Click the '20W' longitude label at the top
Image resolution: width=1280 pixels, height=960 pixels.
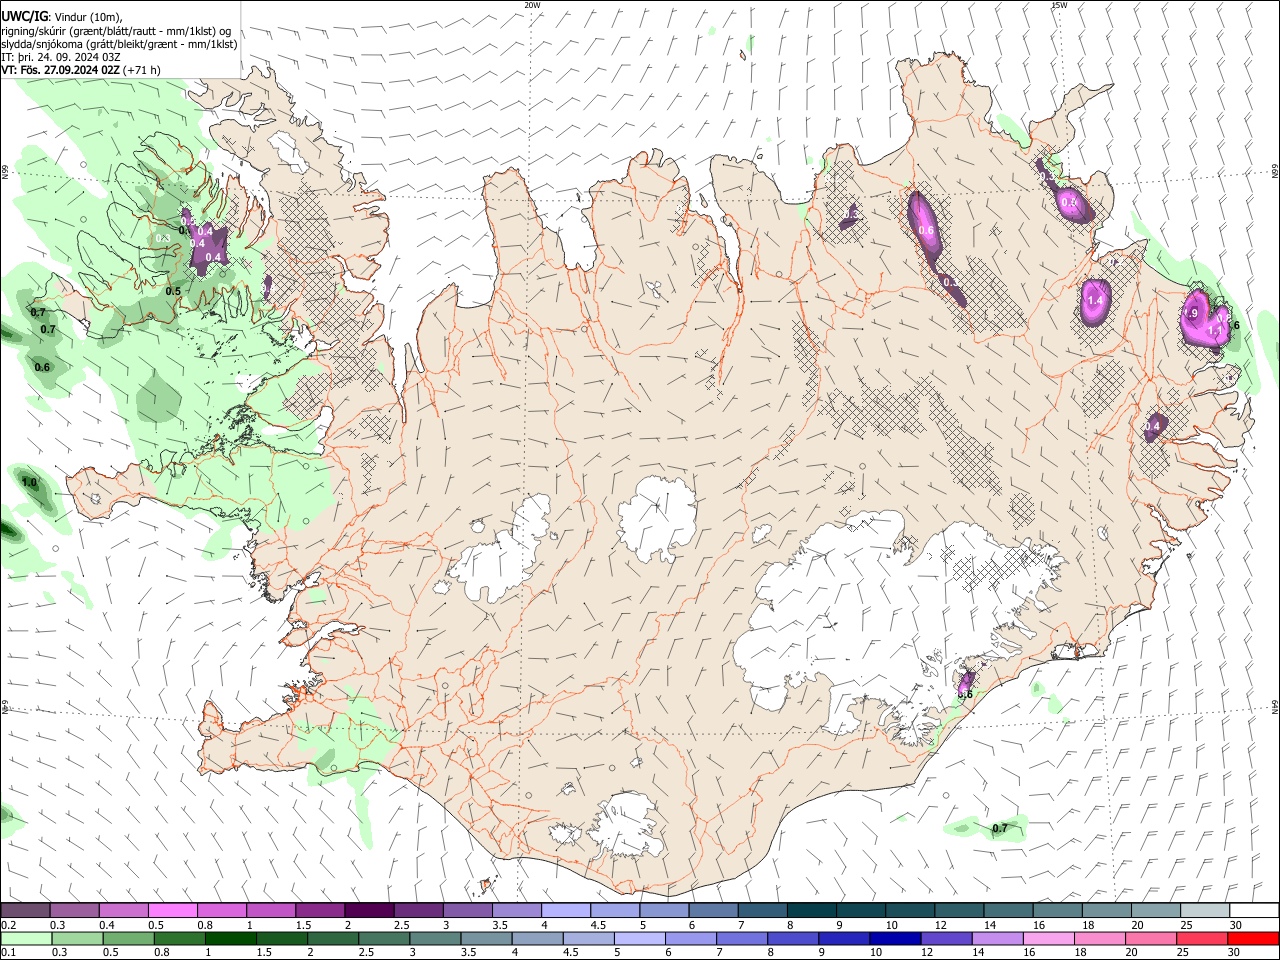pos(532,5)
